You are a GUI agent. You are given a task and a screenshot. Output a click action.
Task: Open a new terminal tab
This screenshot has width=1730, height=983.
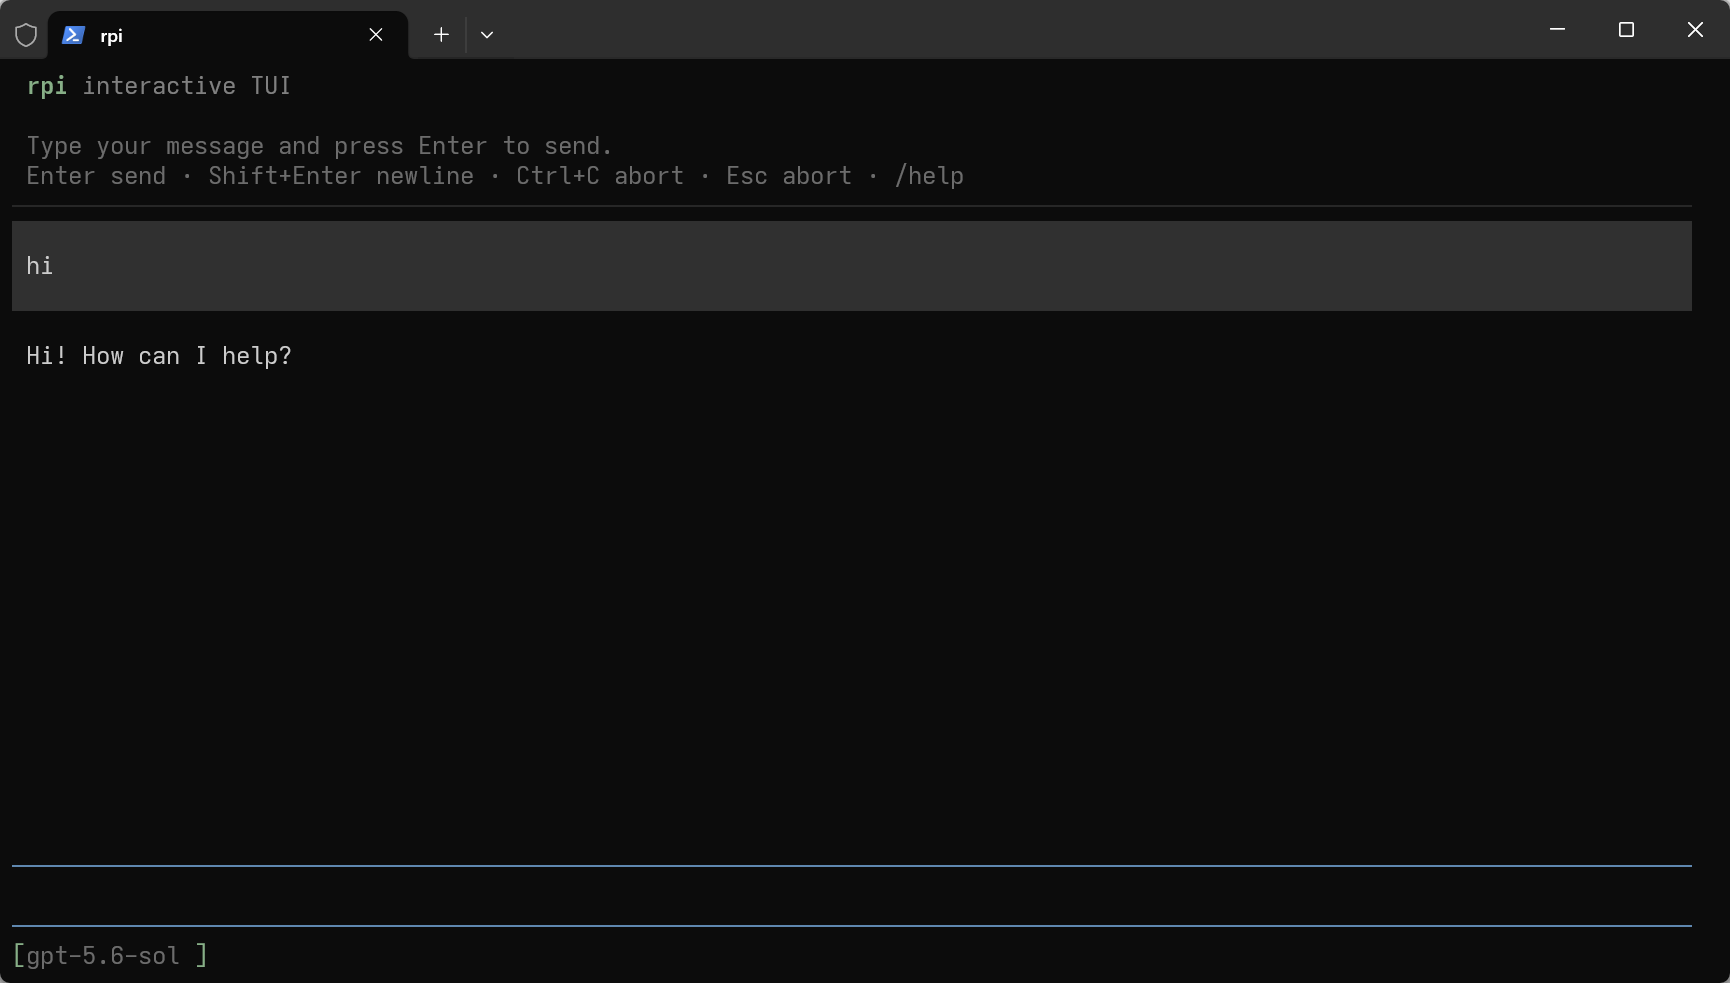point(441,35)
